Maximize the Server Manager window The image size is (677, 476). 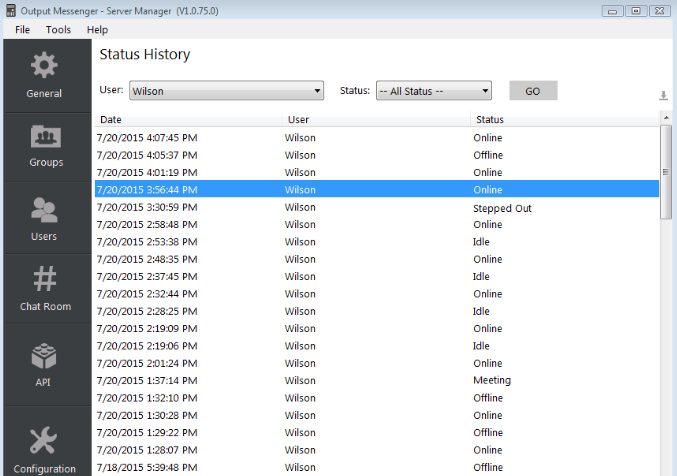(x=636, y=11)
